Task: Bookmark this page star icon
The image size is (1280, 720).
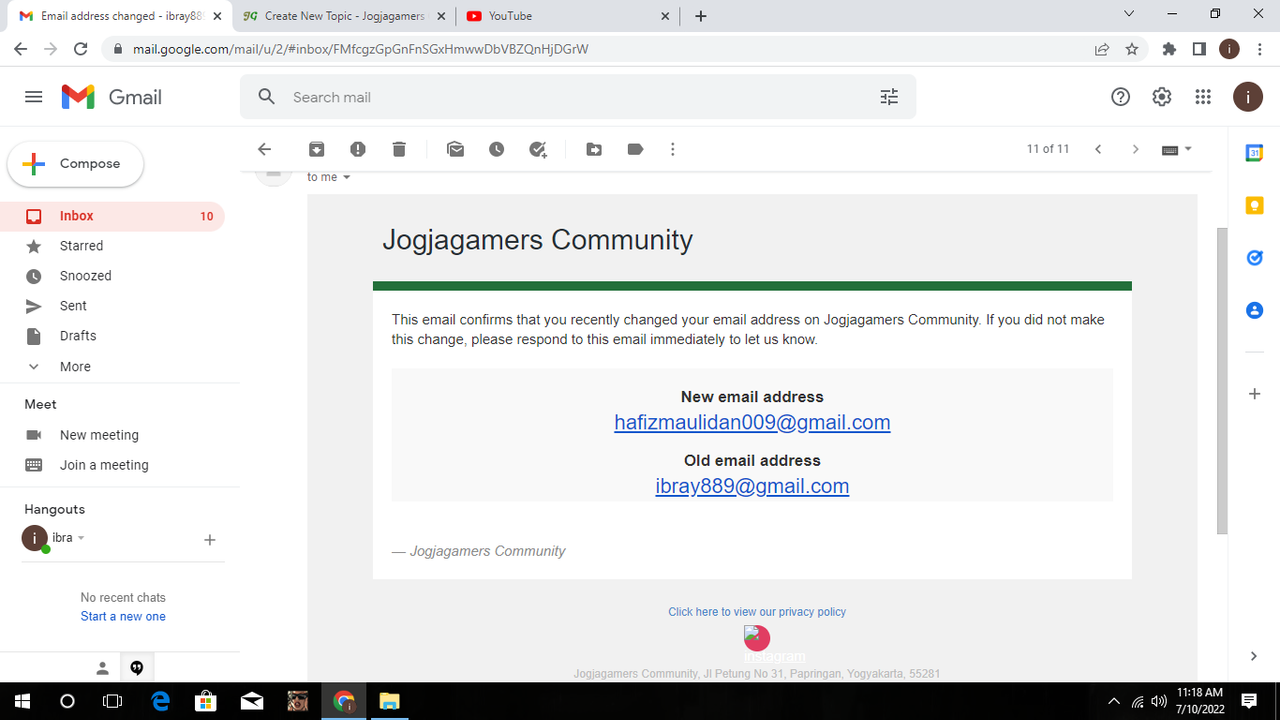Action: pos(1132,49)
